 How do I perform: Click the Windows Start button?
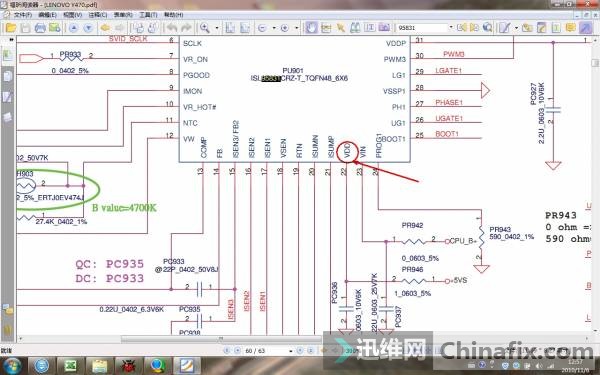coord(13,365)
